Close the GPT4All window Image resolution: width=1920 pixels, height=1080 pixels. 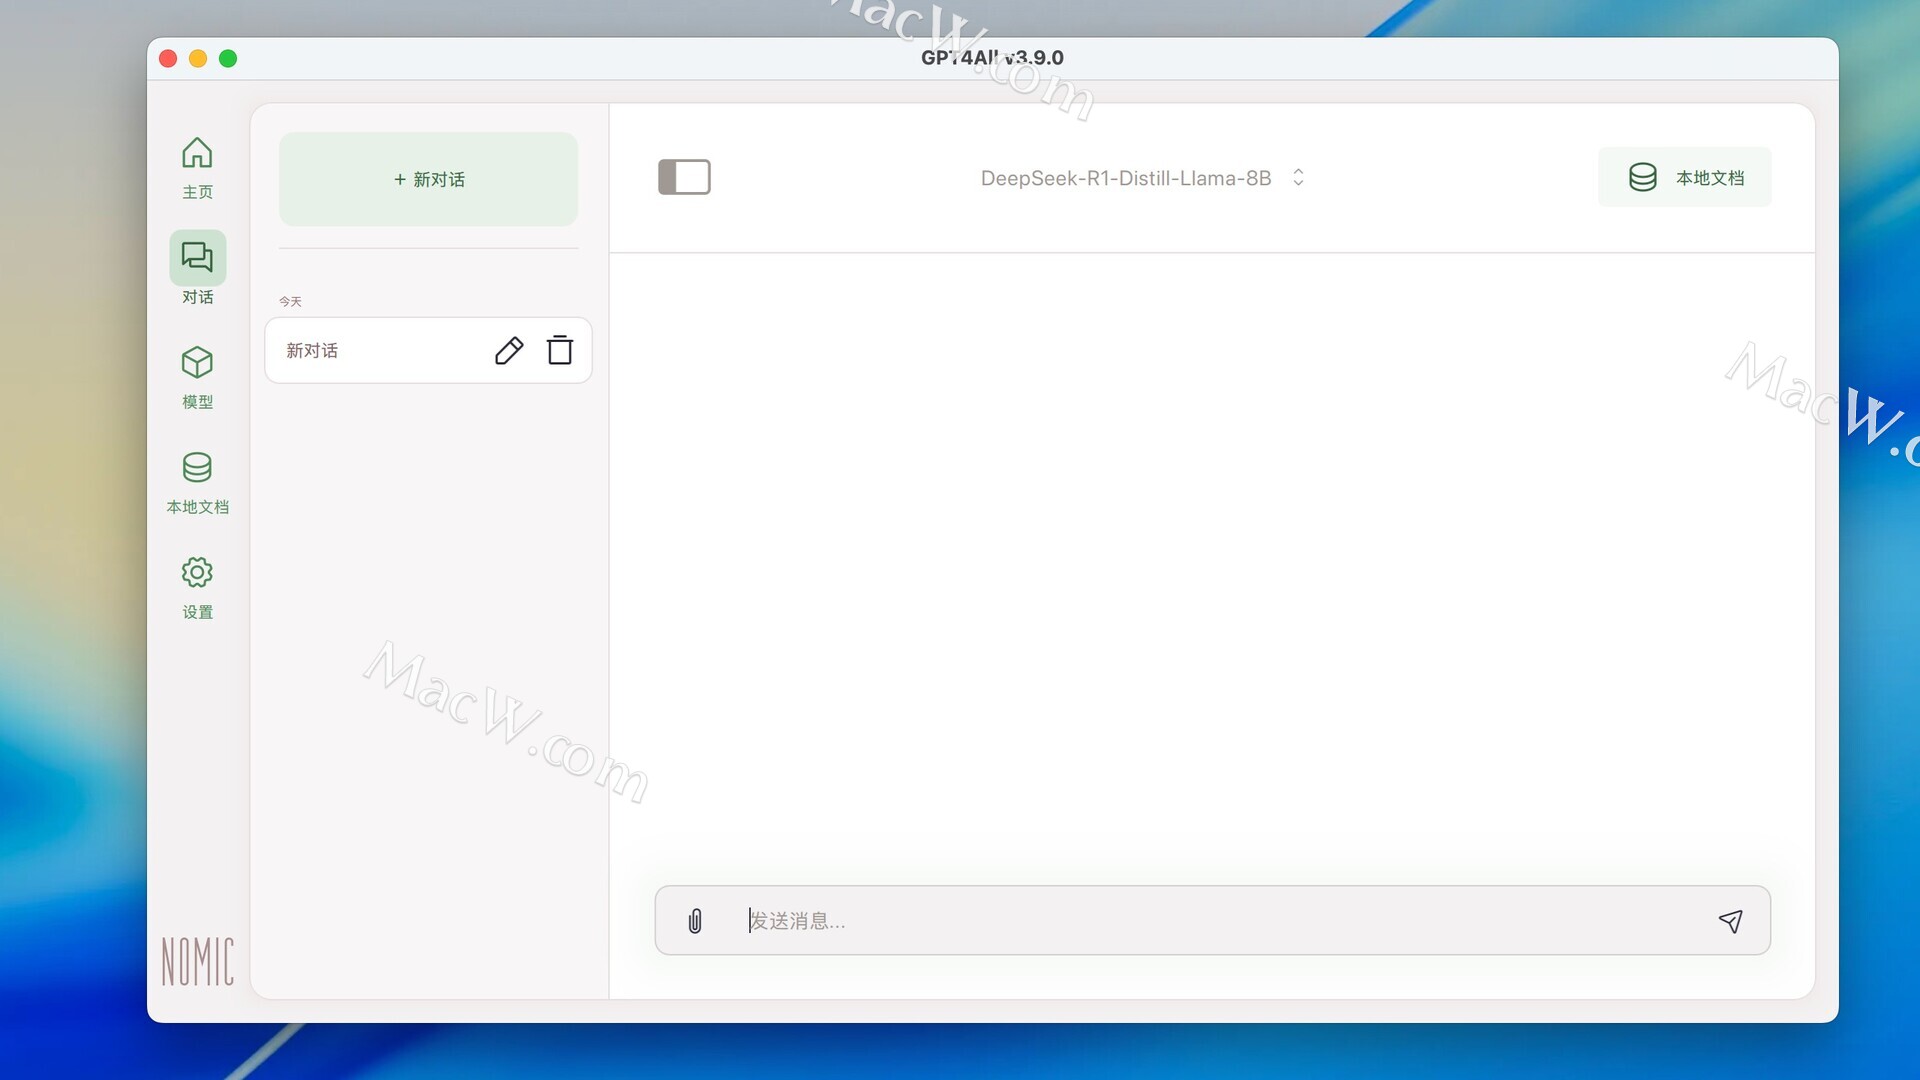168,59
